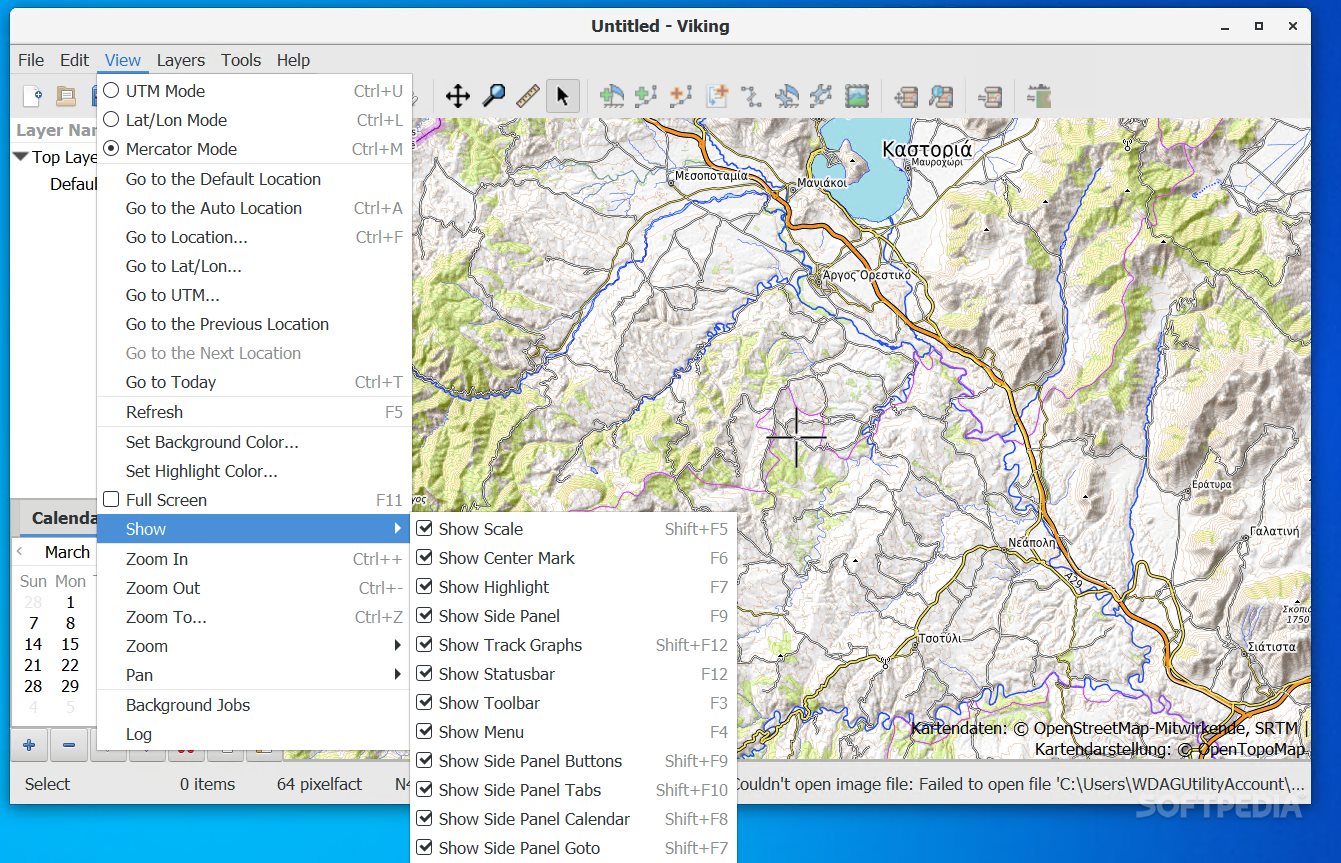The height and width of the screenshot is (863, 1341).
Task: Open the File menu
Action: (x=31, y=60)
